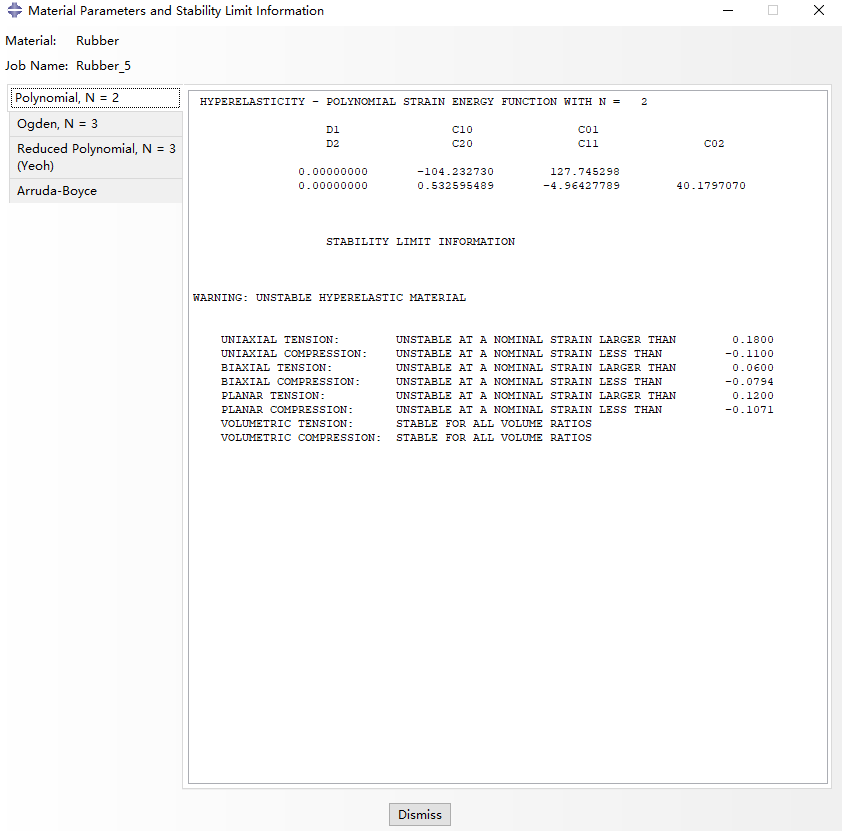Click the Dismiss button
The image size is (842, 831).
pos(419,814)
